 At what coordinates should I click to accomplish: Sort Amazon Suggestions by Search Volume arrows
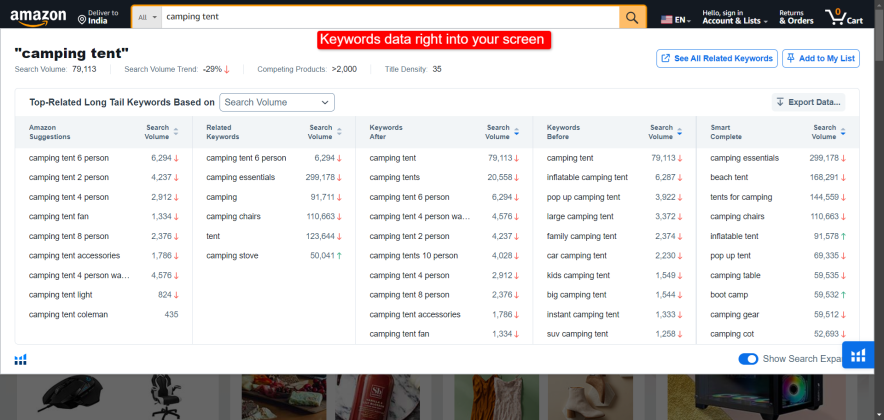tap(176, 132)
